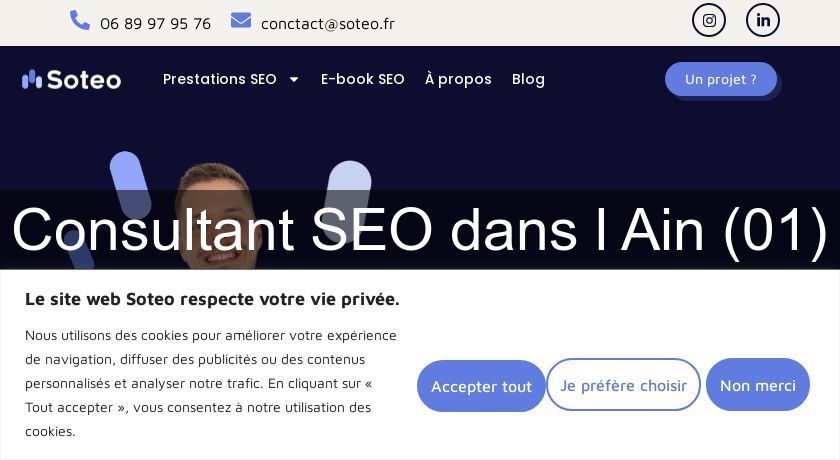Click the conctact@soteo.fr email link

click(x=327, y=23)
